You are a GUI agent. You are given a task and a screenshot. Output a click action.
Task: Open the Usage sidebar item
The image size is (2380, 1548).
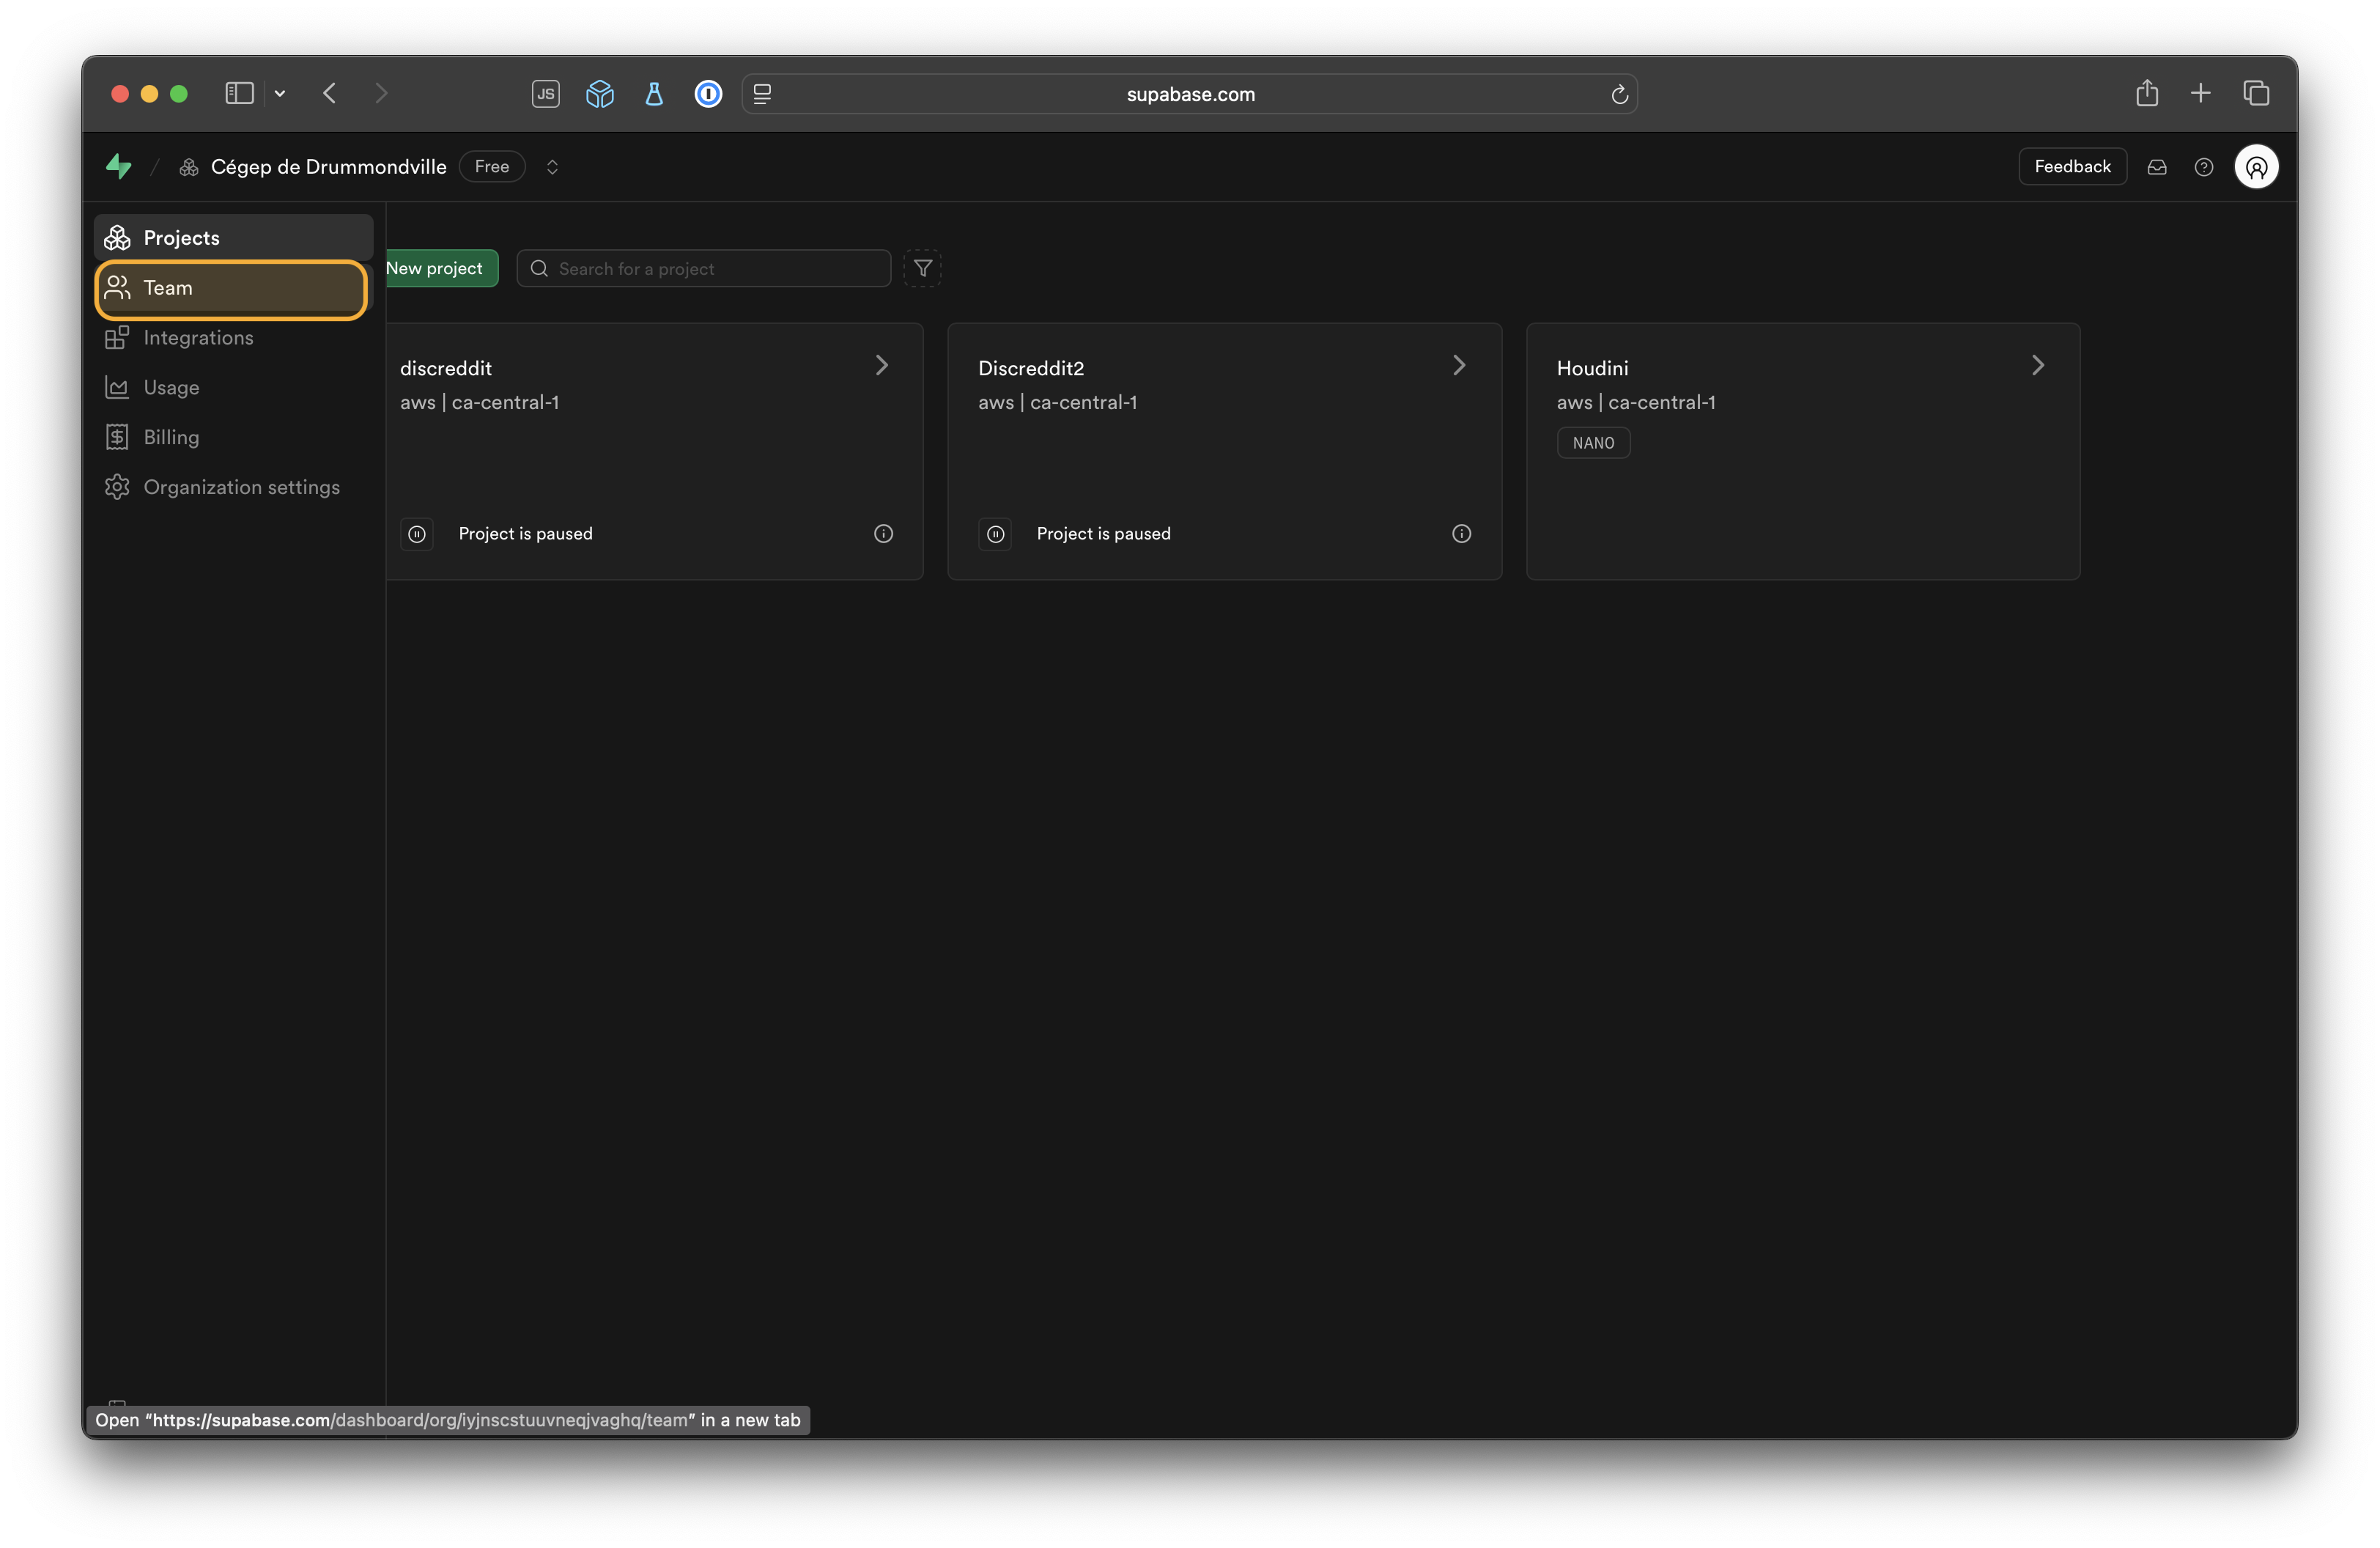(x=234, y=388)
